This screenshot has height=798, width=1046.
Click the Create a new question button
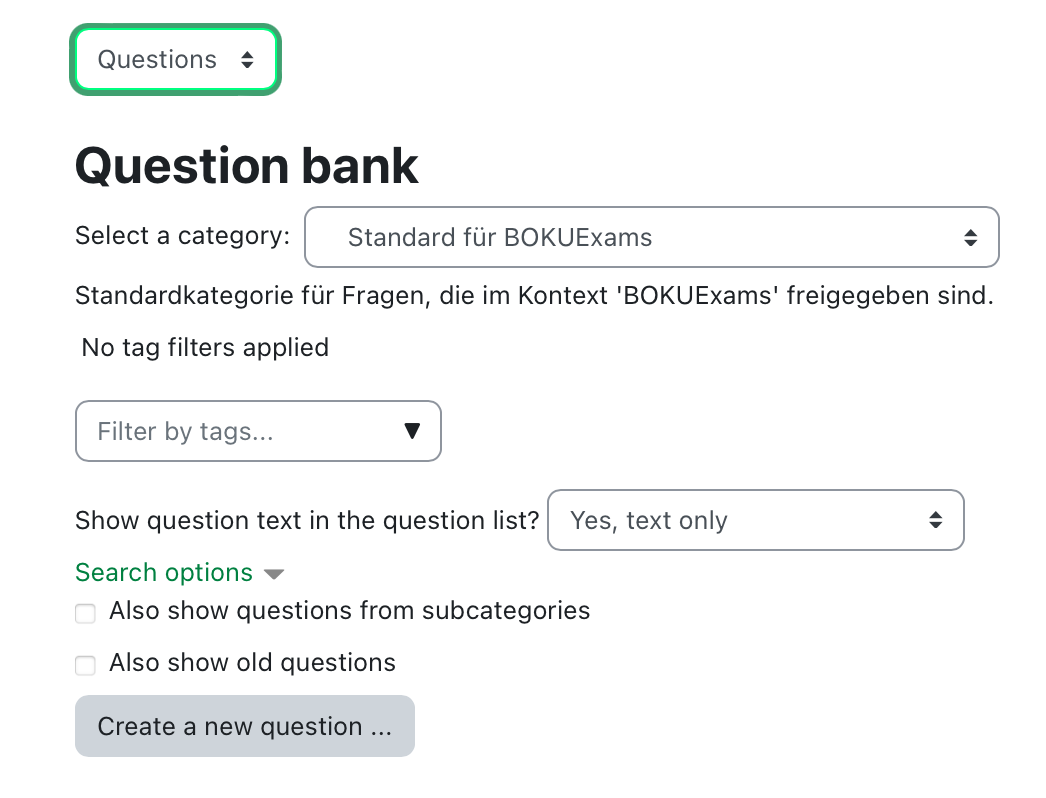245,726
